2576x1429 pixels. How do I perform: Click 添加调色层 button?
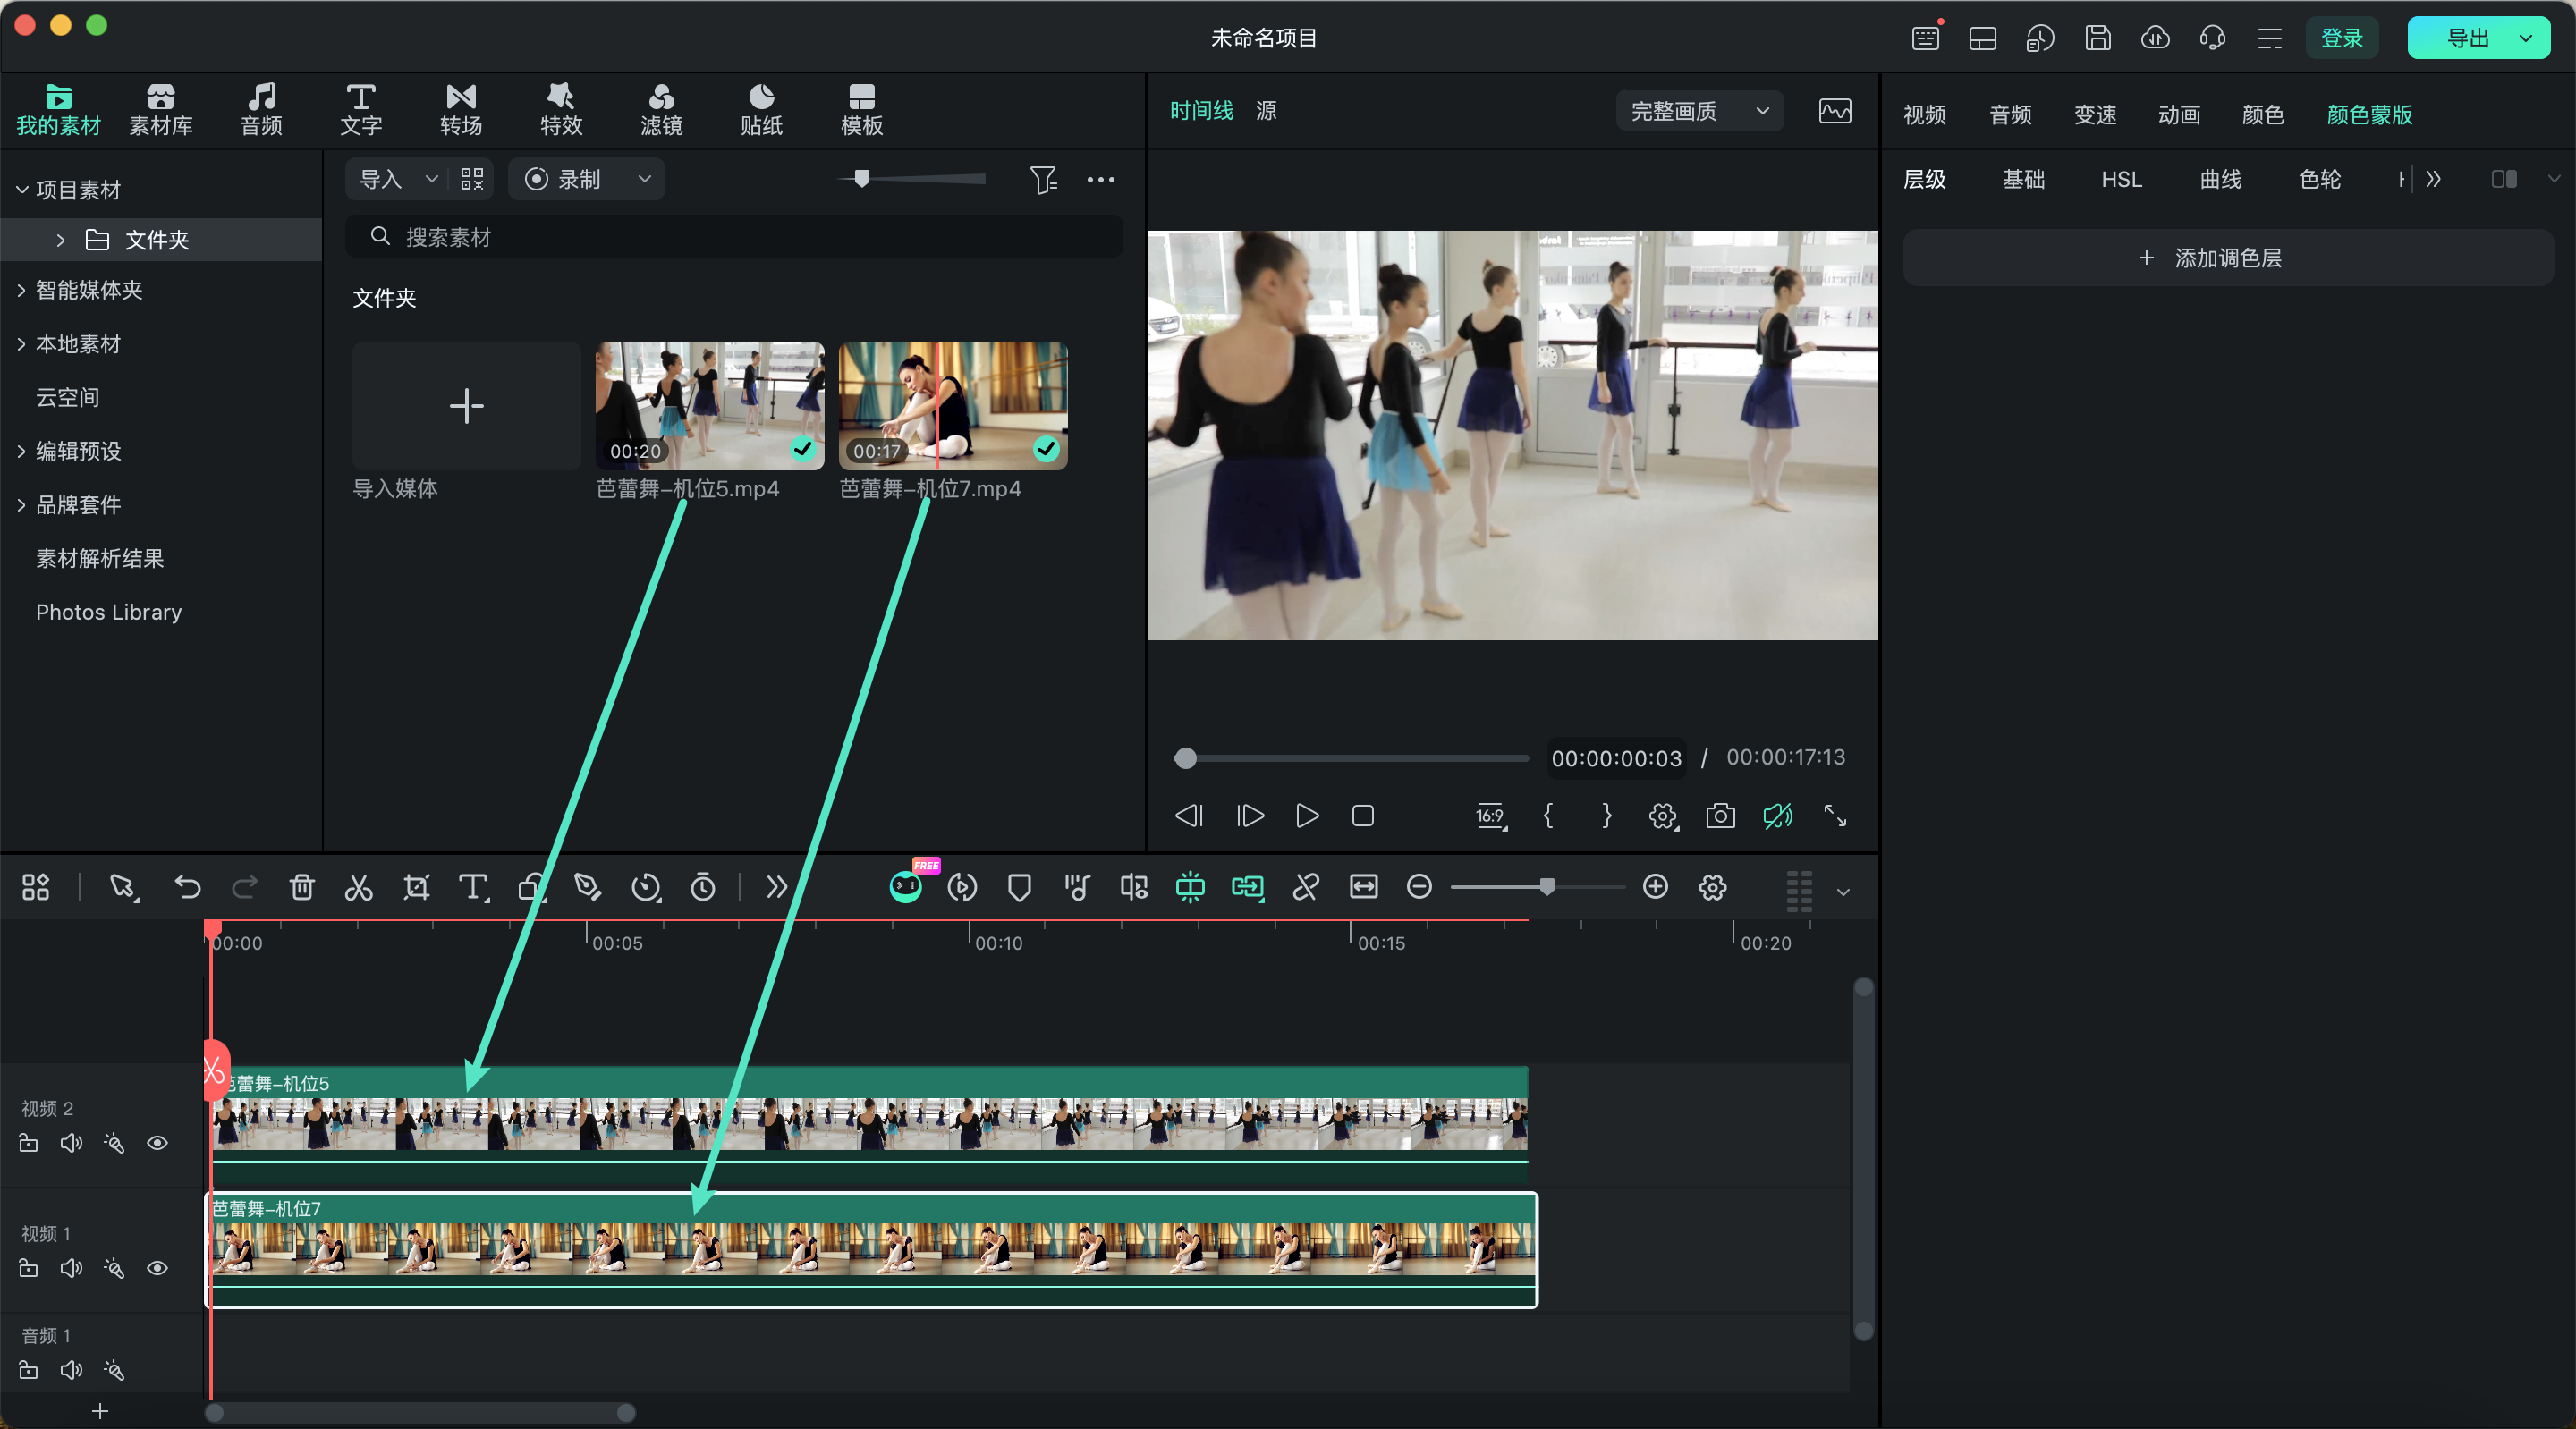[x=2228, y=258]
